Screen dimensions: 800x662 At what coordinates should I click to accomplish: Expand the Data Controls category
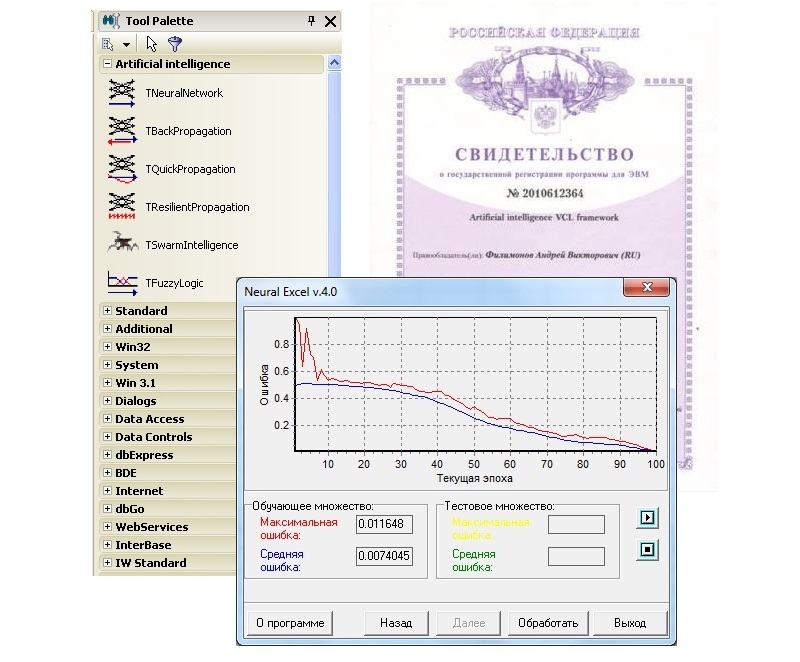pyautogui.click(x=107, y=437)
